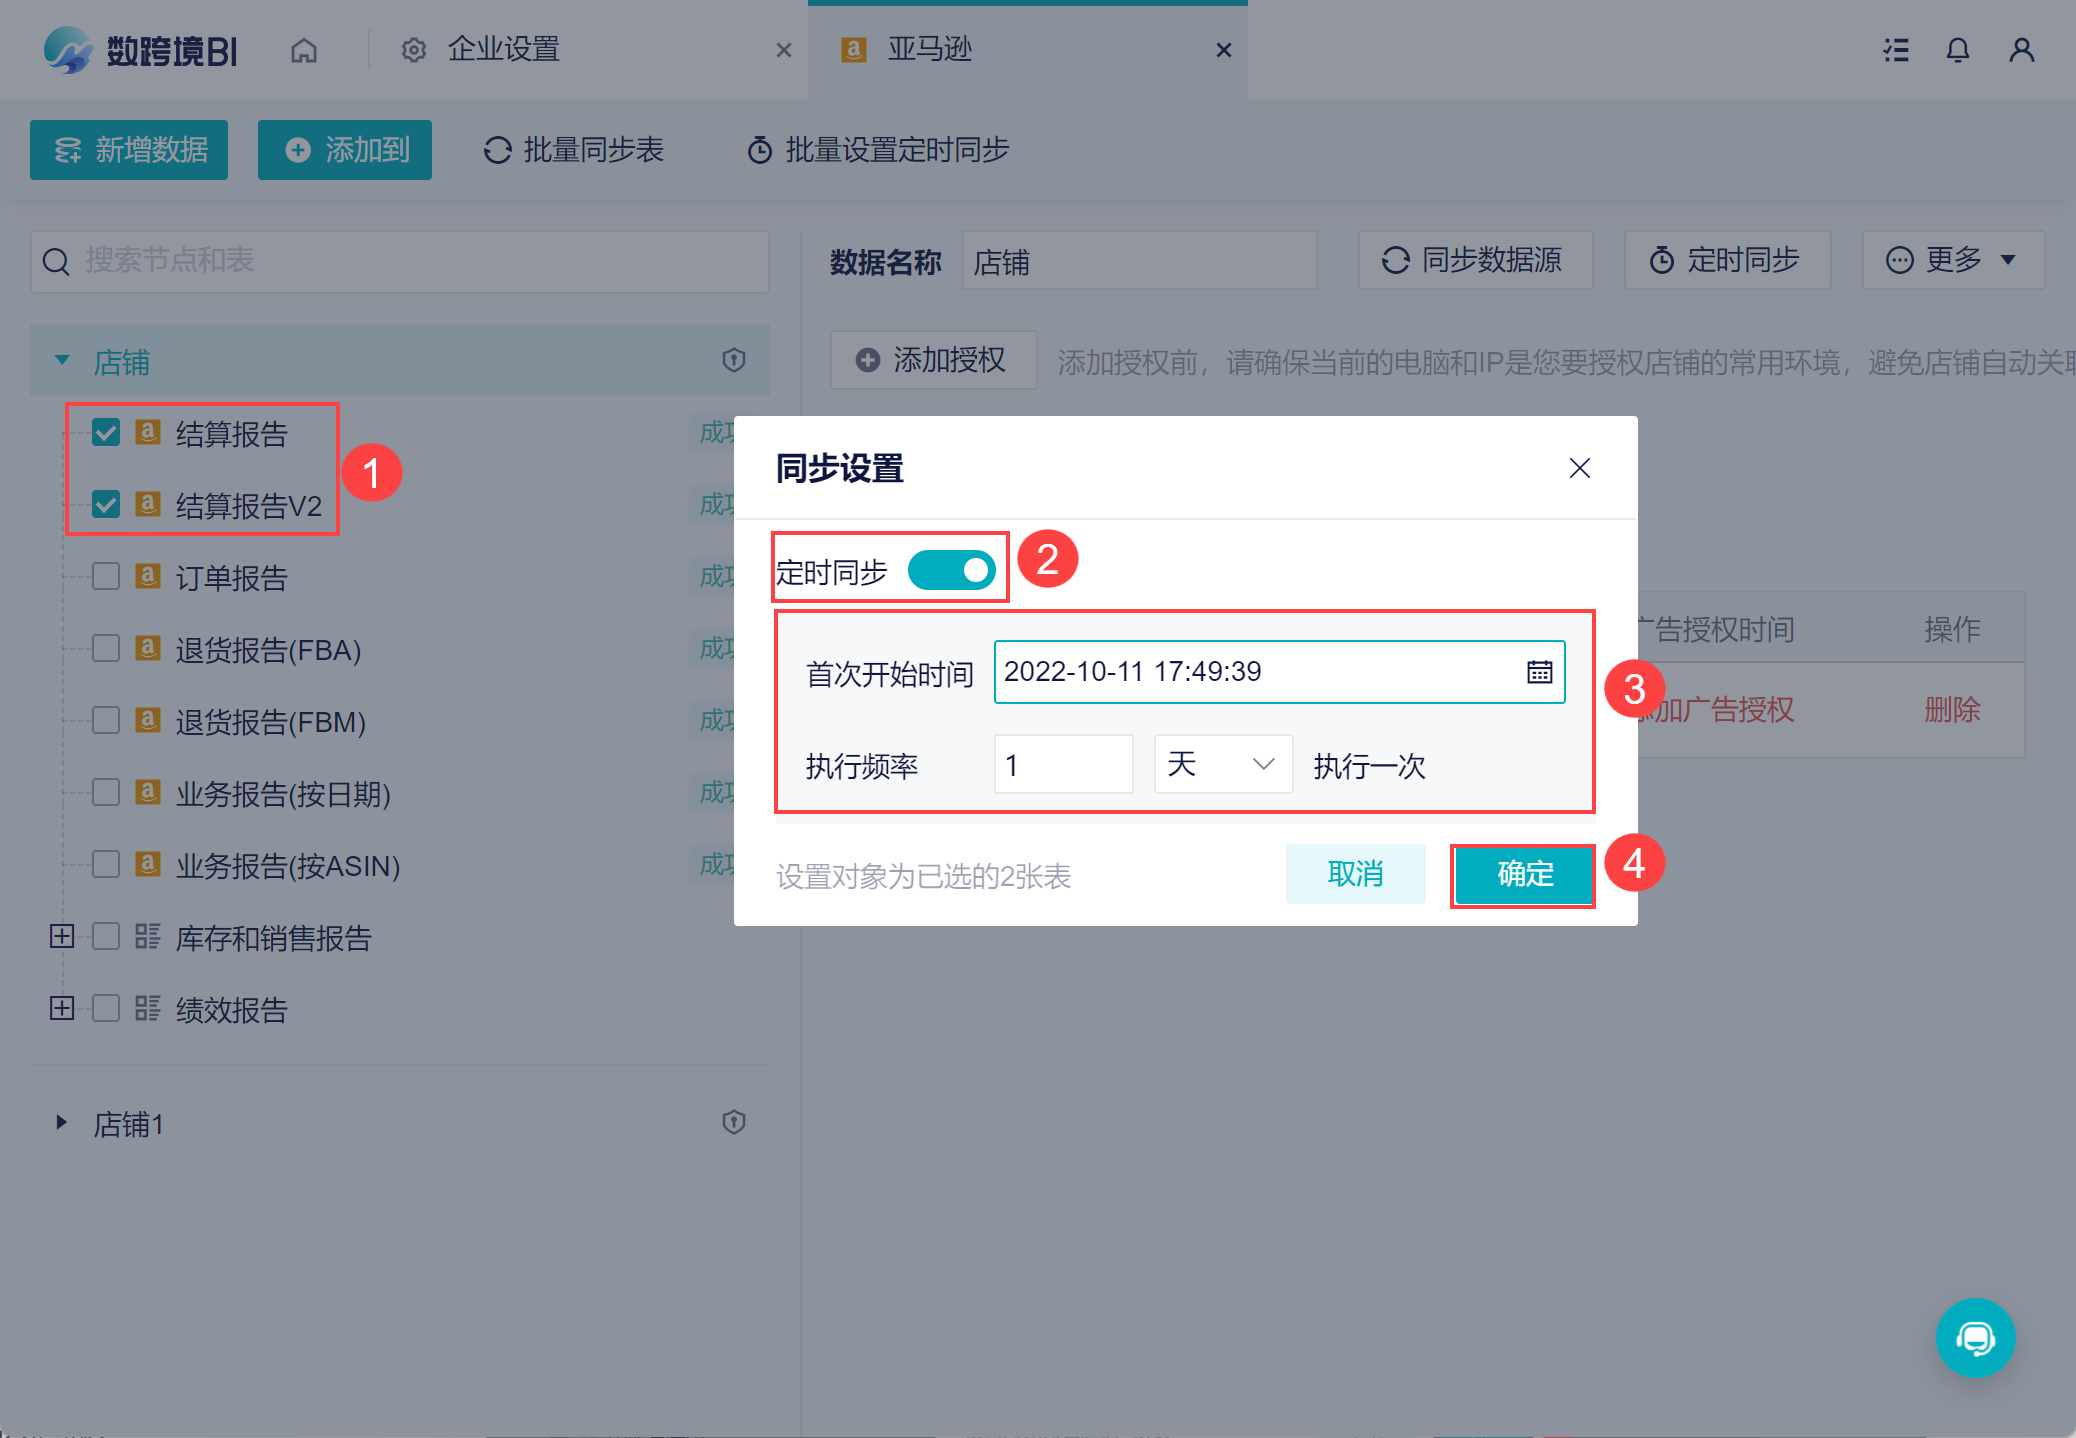
Task: Uncheck the 结算报告V2 checkbox
Action: (x=106, y=505)
